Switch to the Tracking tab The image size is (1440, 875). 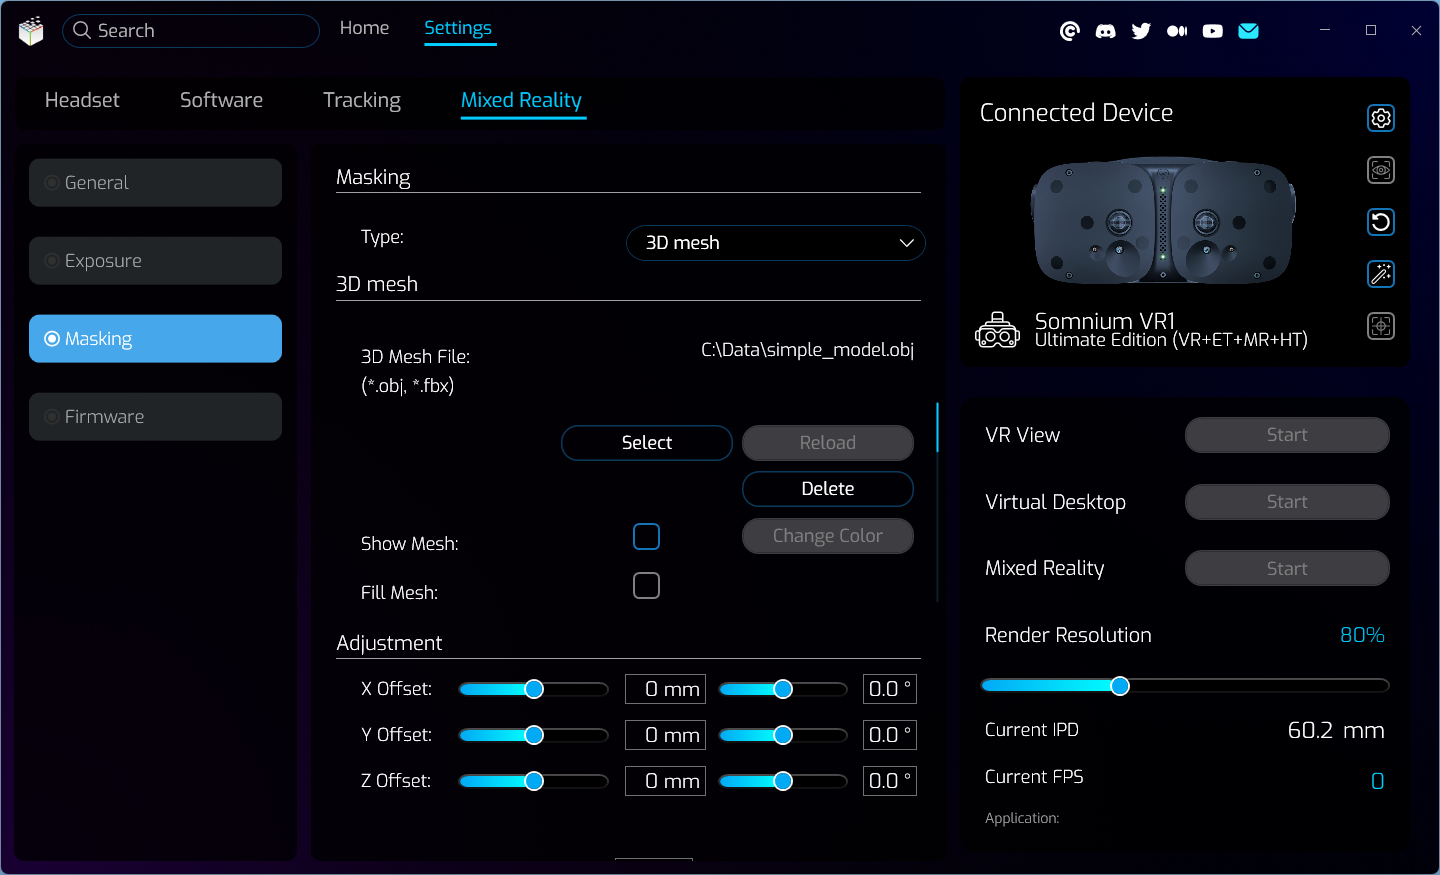tap(361, 100)
